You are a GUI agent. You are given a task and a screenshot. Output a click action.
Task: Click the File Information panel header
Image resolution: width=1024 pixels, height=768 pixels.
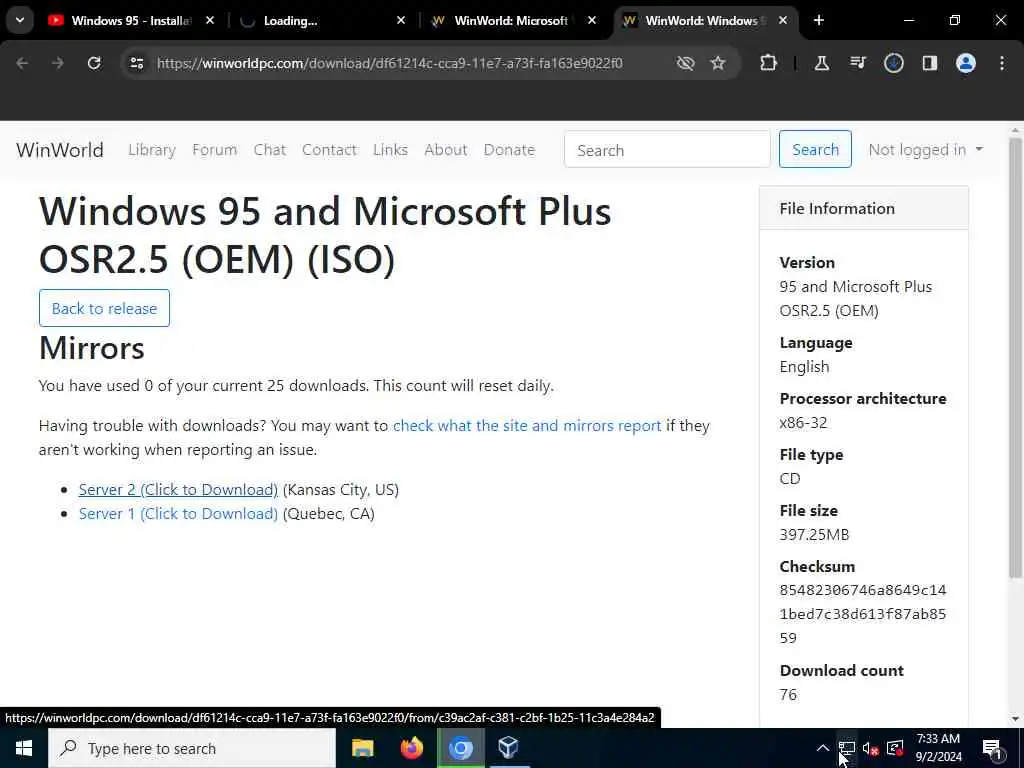863,208
